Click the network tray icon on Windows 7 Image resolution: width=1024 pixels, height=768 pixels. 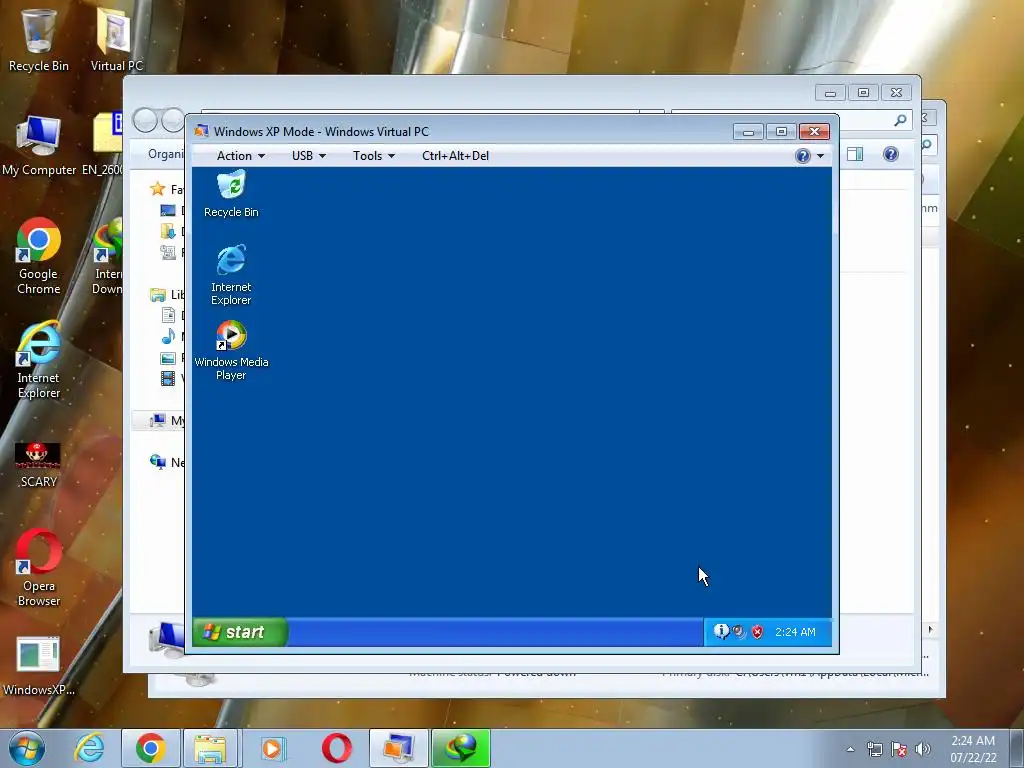point(874,749)
